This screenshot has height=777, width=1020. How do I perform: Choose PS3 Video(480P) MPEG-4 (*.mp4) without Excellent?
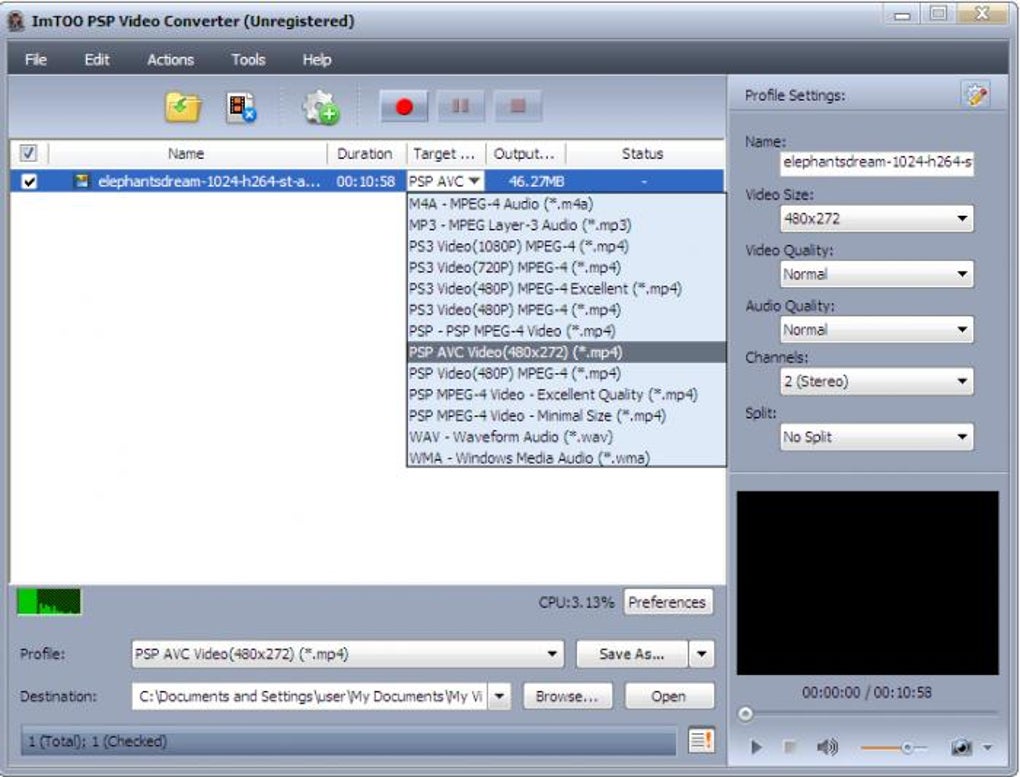[x=566, y=310]
